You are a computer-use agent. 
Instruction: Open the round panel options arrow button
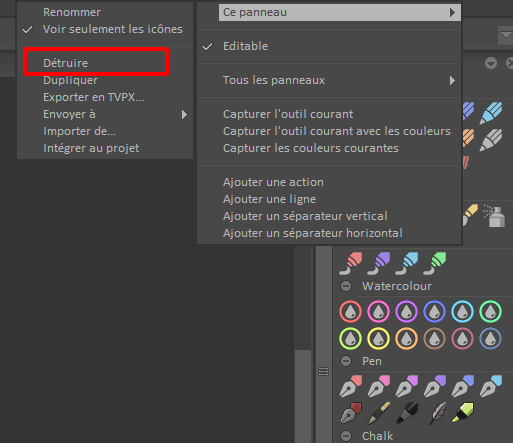pyautogui.click(x=491, y=63)
